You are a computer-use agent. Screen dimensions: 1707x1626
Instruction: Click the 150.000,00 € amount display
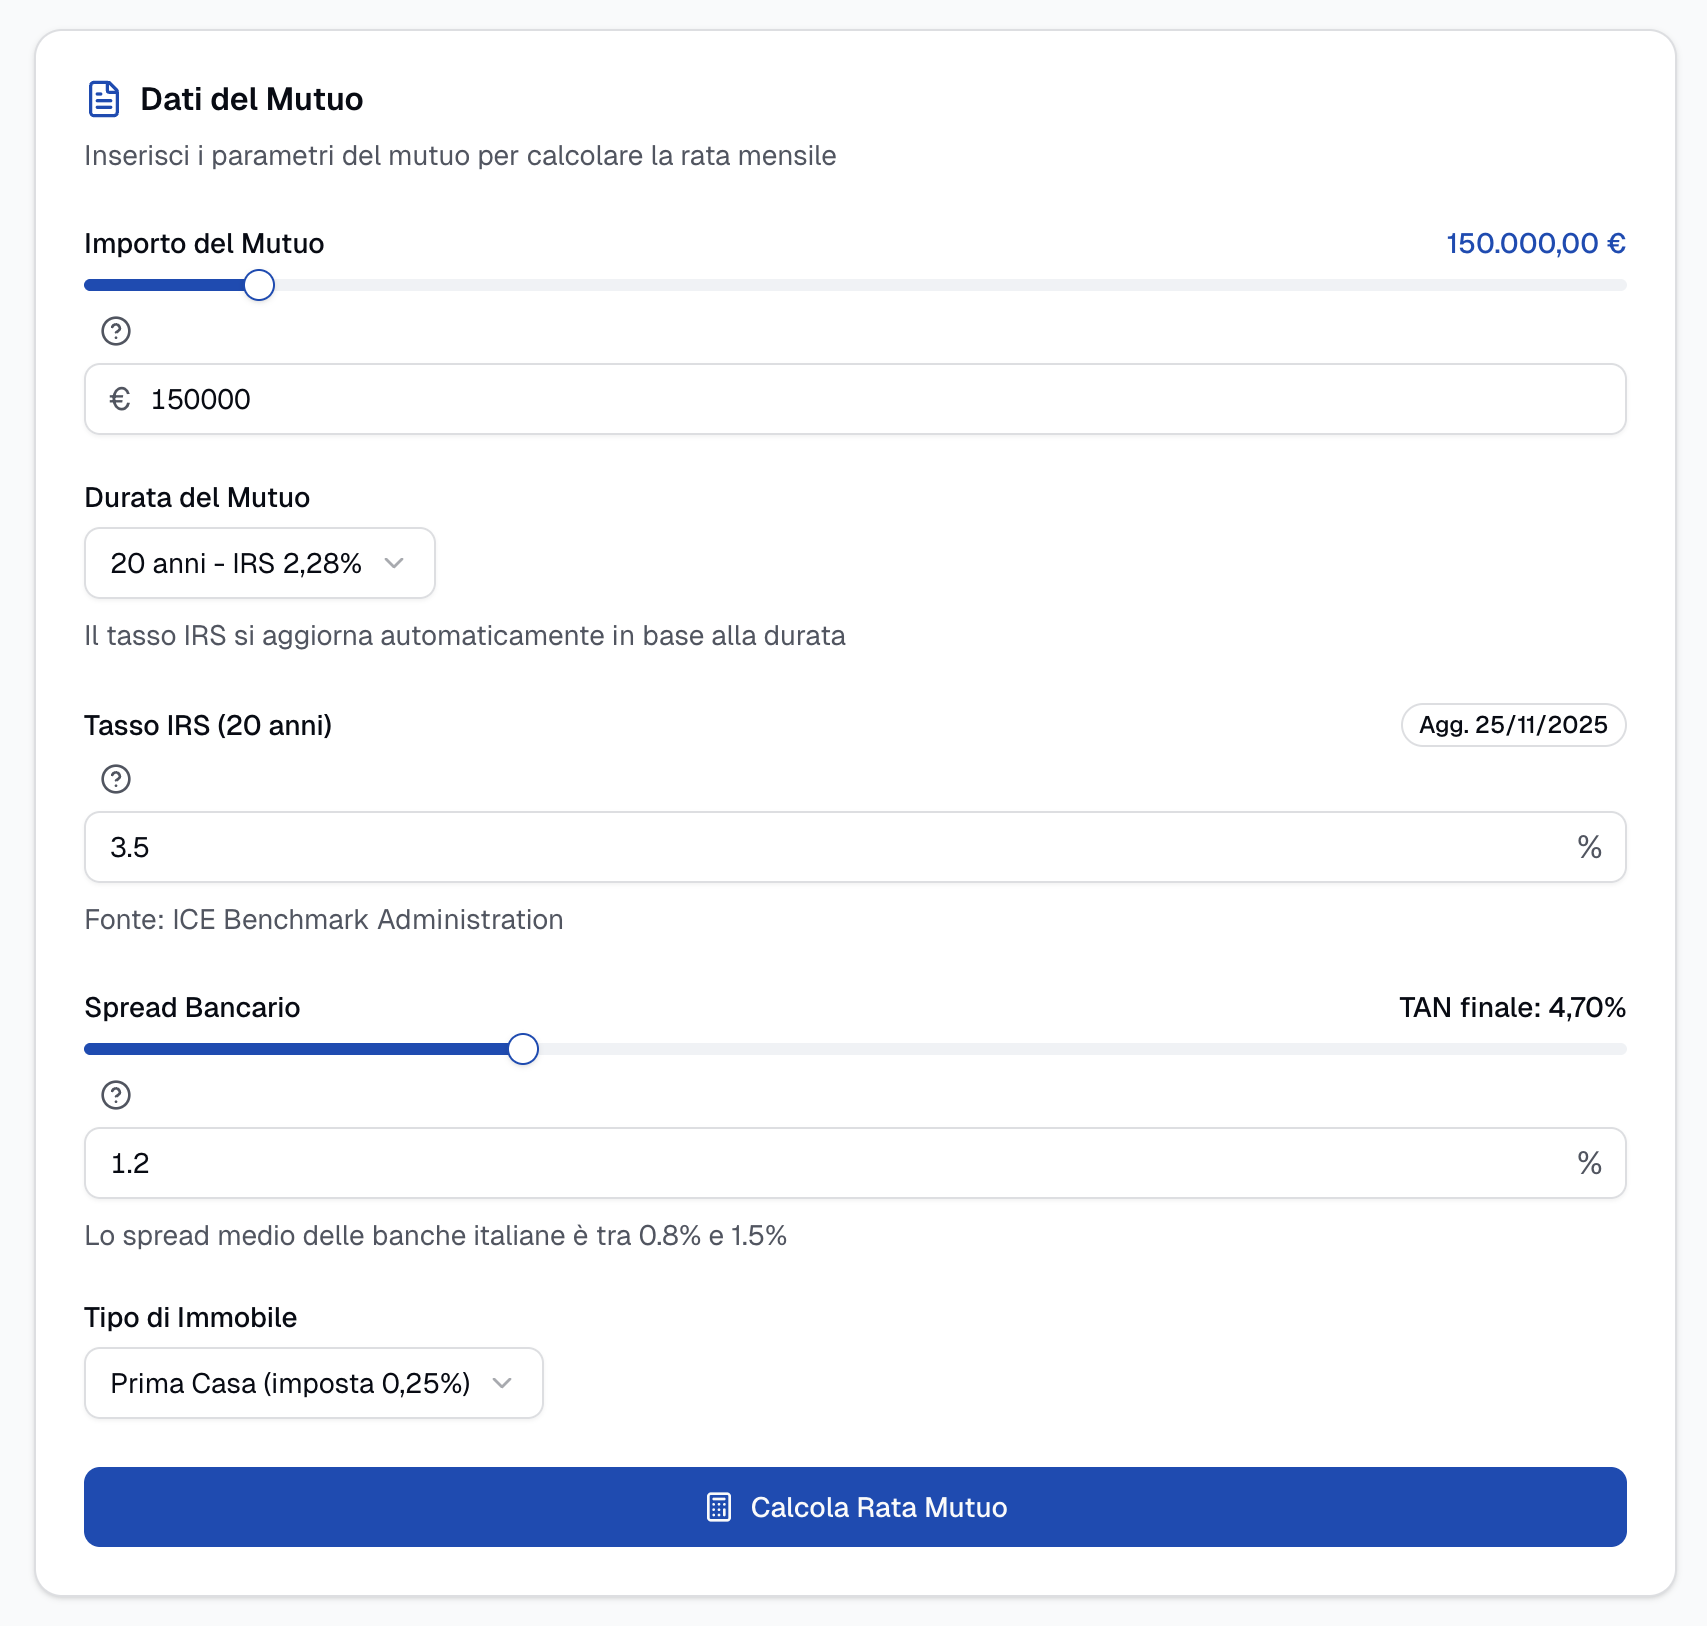(x=1535, y=243)
